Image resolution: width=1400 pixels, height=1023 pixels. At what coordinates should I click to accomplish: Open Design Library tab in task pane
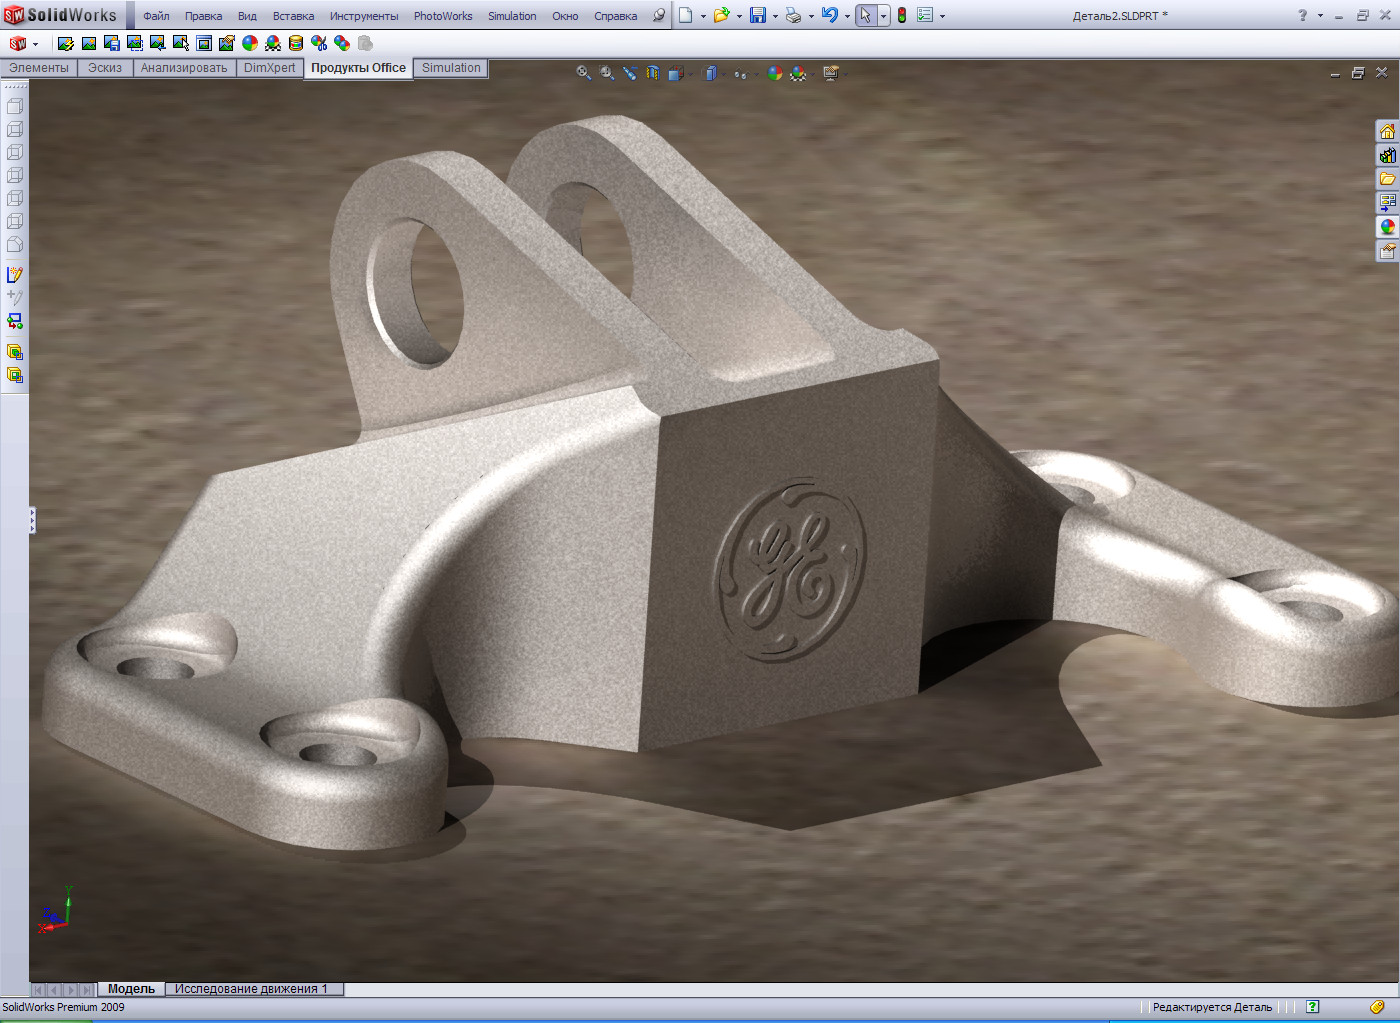1387,155
